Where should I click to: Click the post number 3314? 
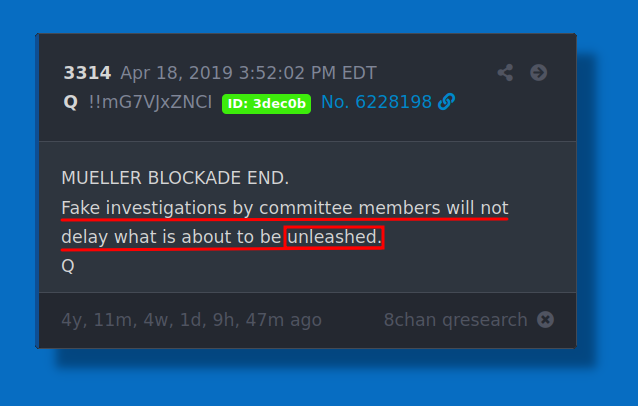[87, 73]
